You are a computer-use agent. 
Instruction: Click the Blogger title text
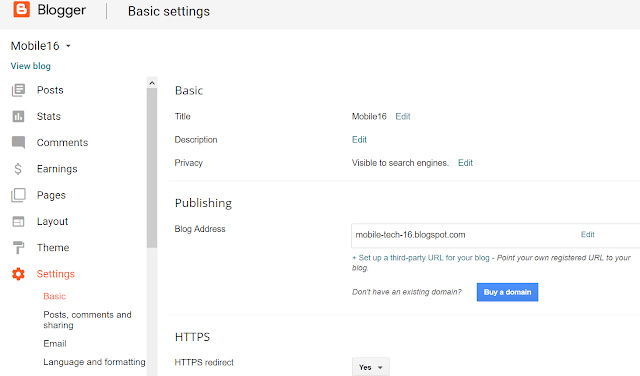(62, 10)
